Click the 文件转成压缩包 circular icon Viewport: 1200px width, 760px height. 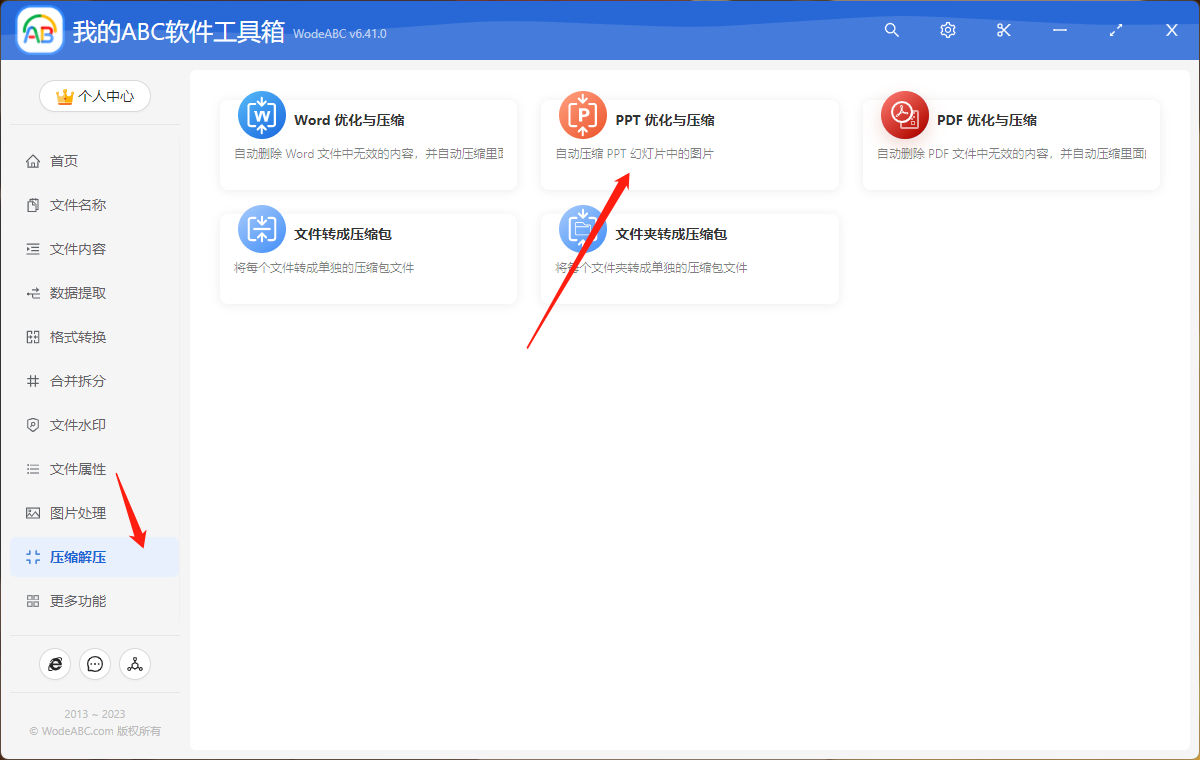pyautogui.click(x=261, y=229)
